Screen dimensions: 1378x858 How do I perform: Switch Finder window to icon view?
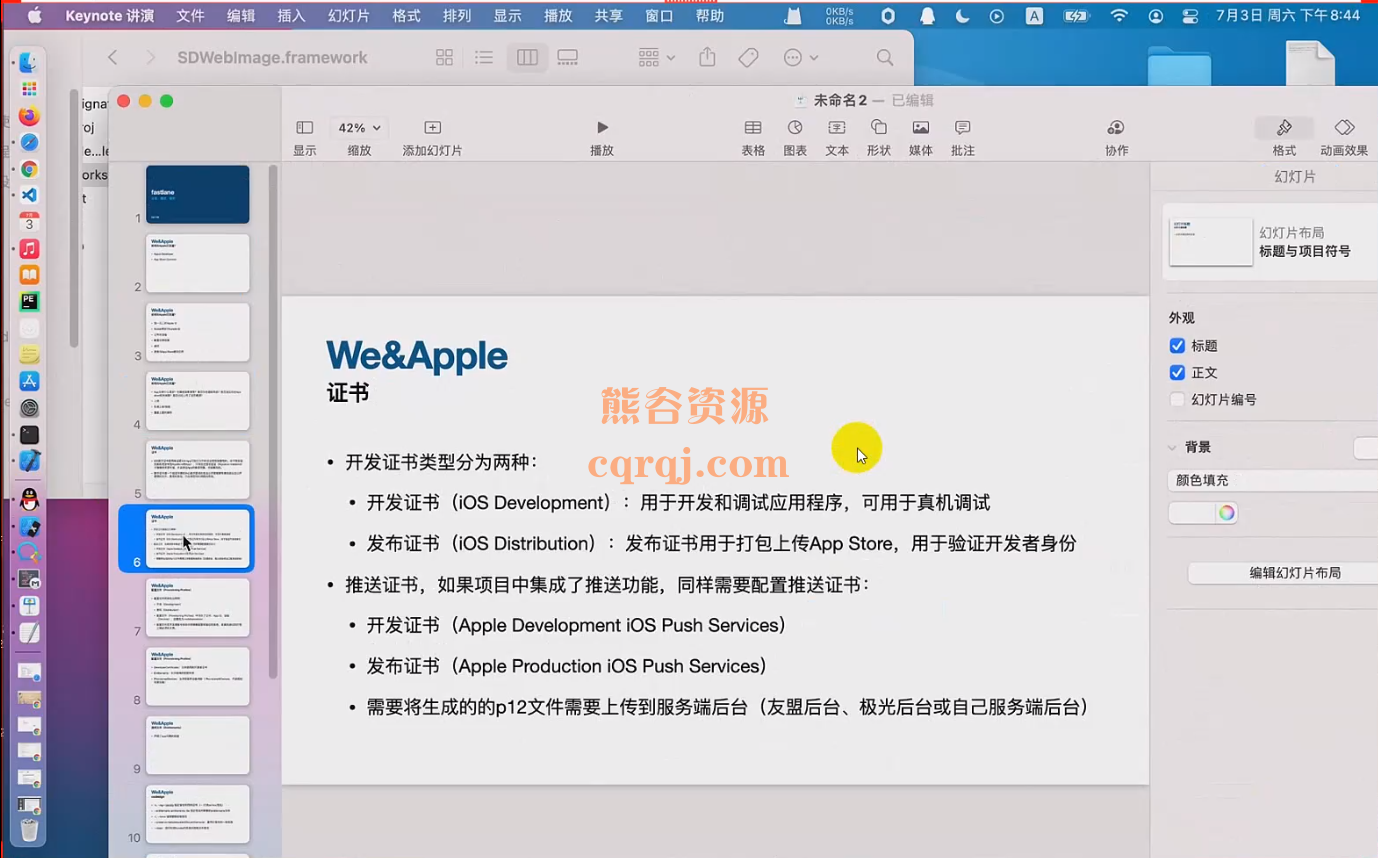tap(445, 58)
